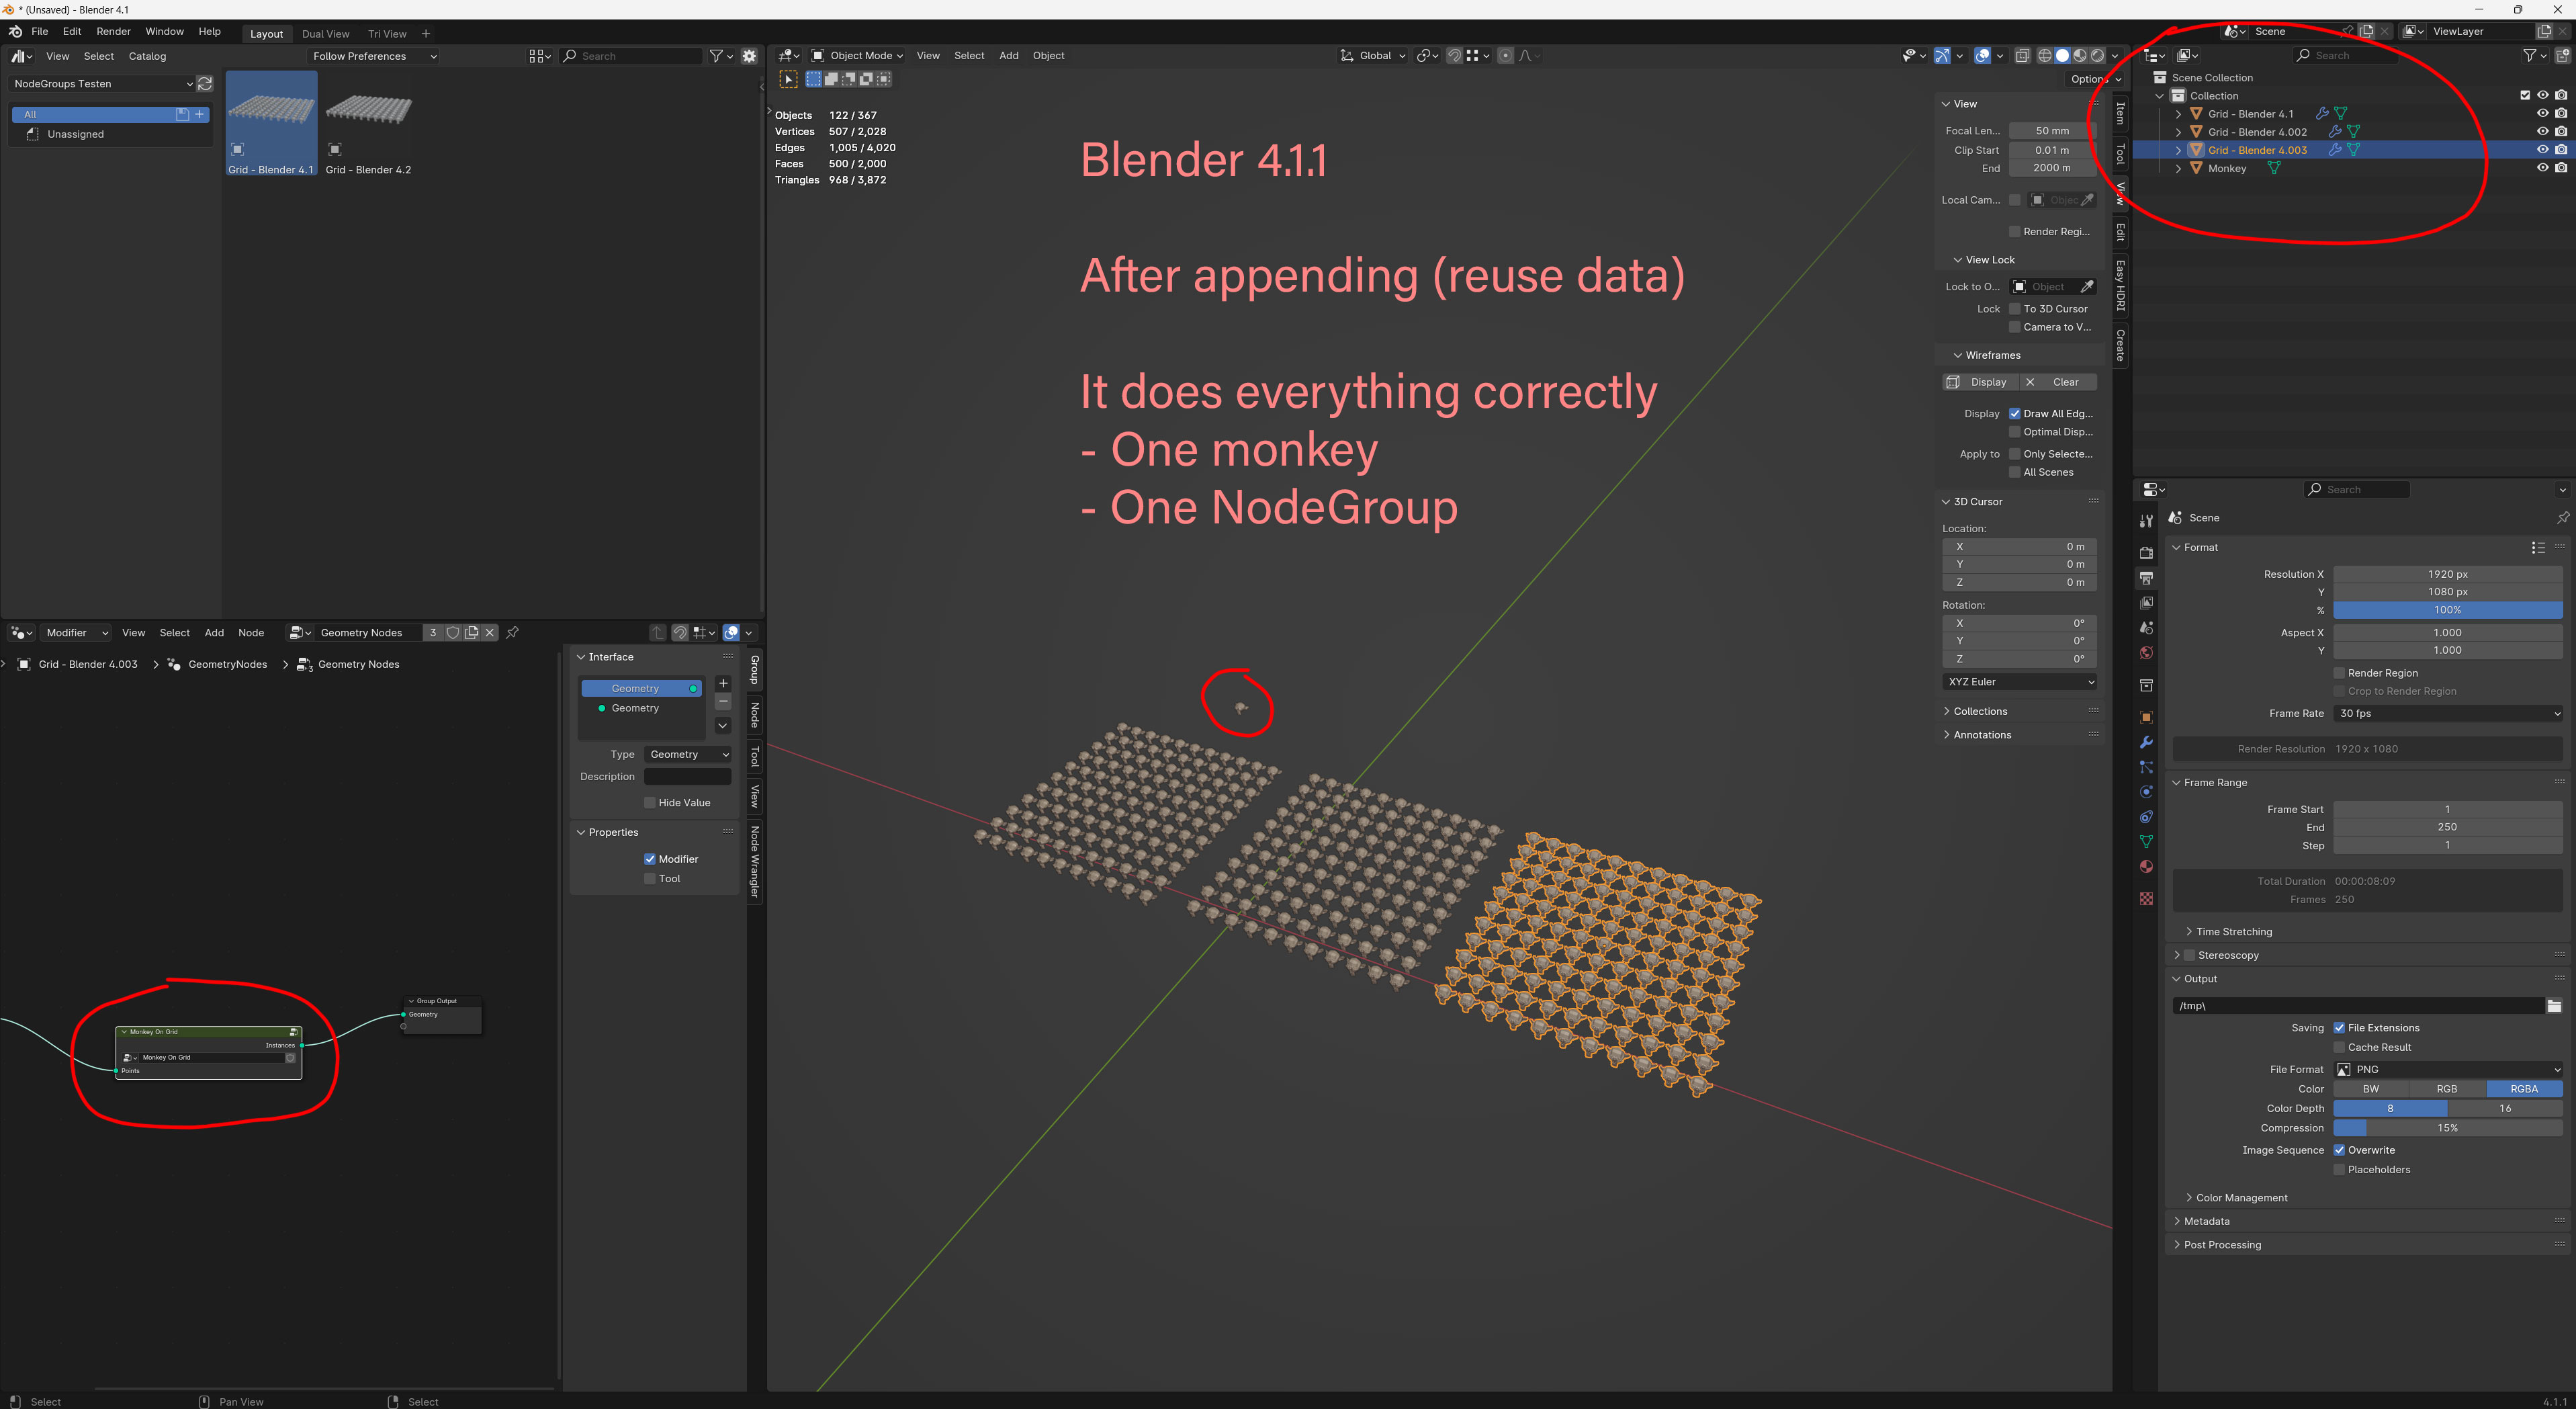The width and height of the screenshot is (2576, 1409).
Task: Switch viewport to rendered shading
Action: 2098,56
